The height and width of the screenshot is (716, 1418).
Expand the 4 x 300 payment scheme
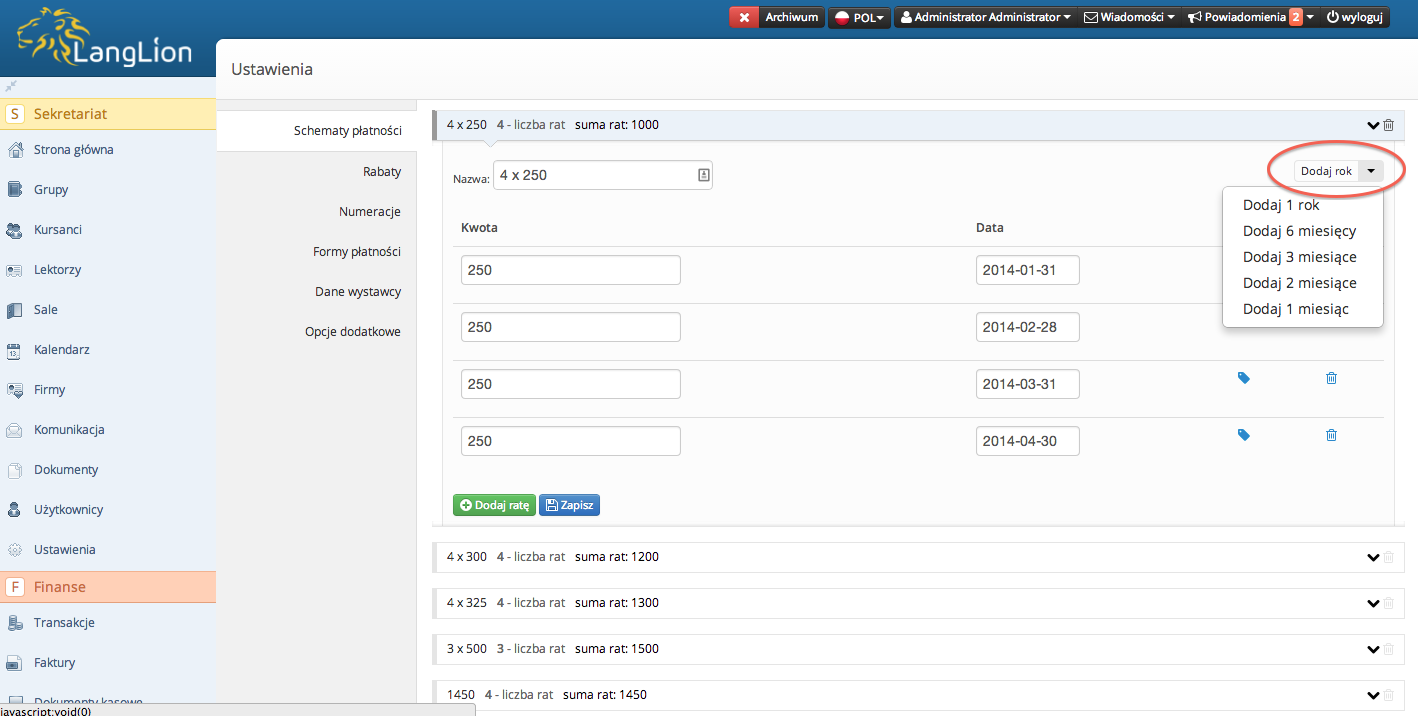coord(1372,557)
